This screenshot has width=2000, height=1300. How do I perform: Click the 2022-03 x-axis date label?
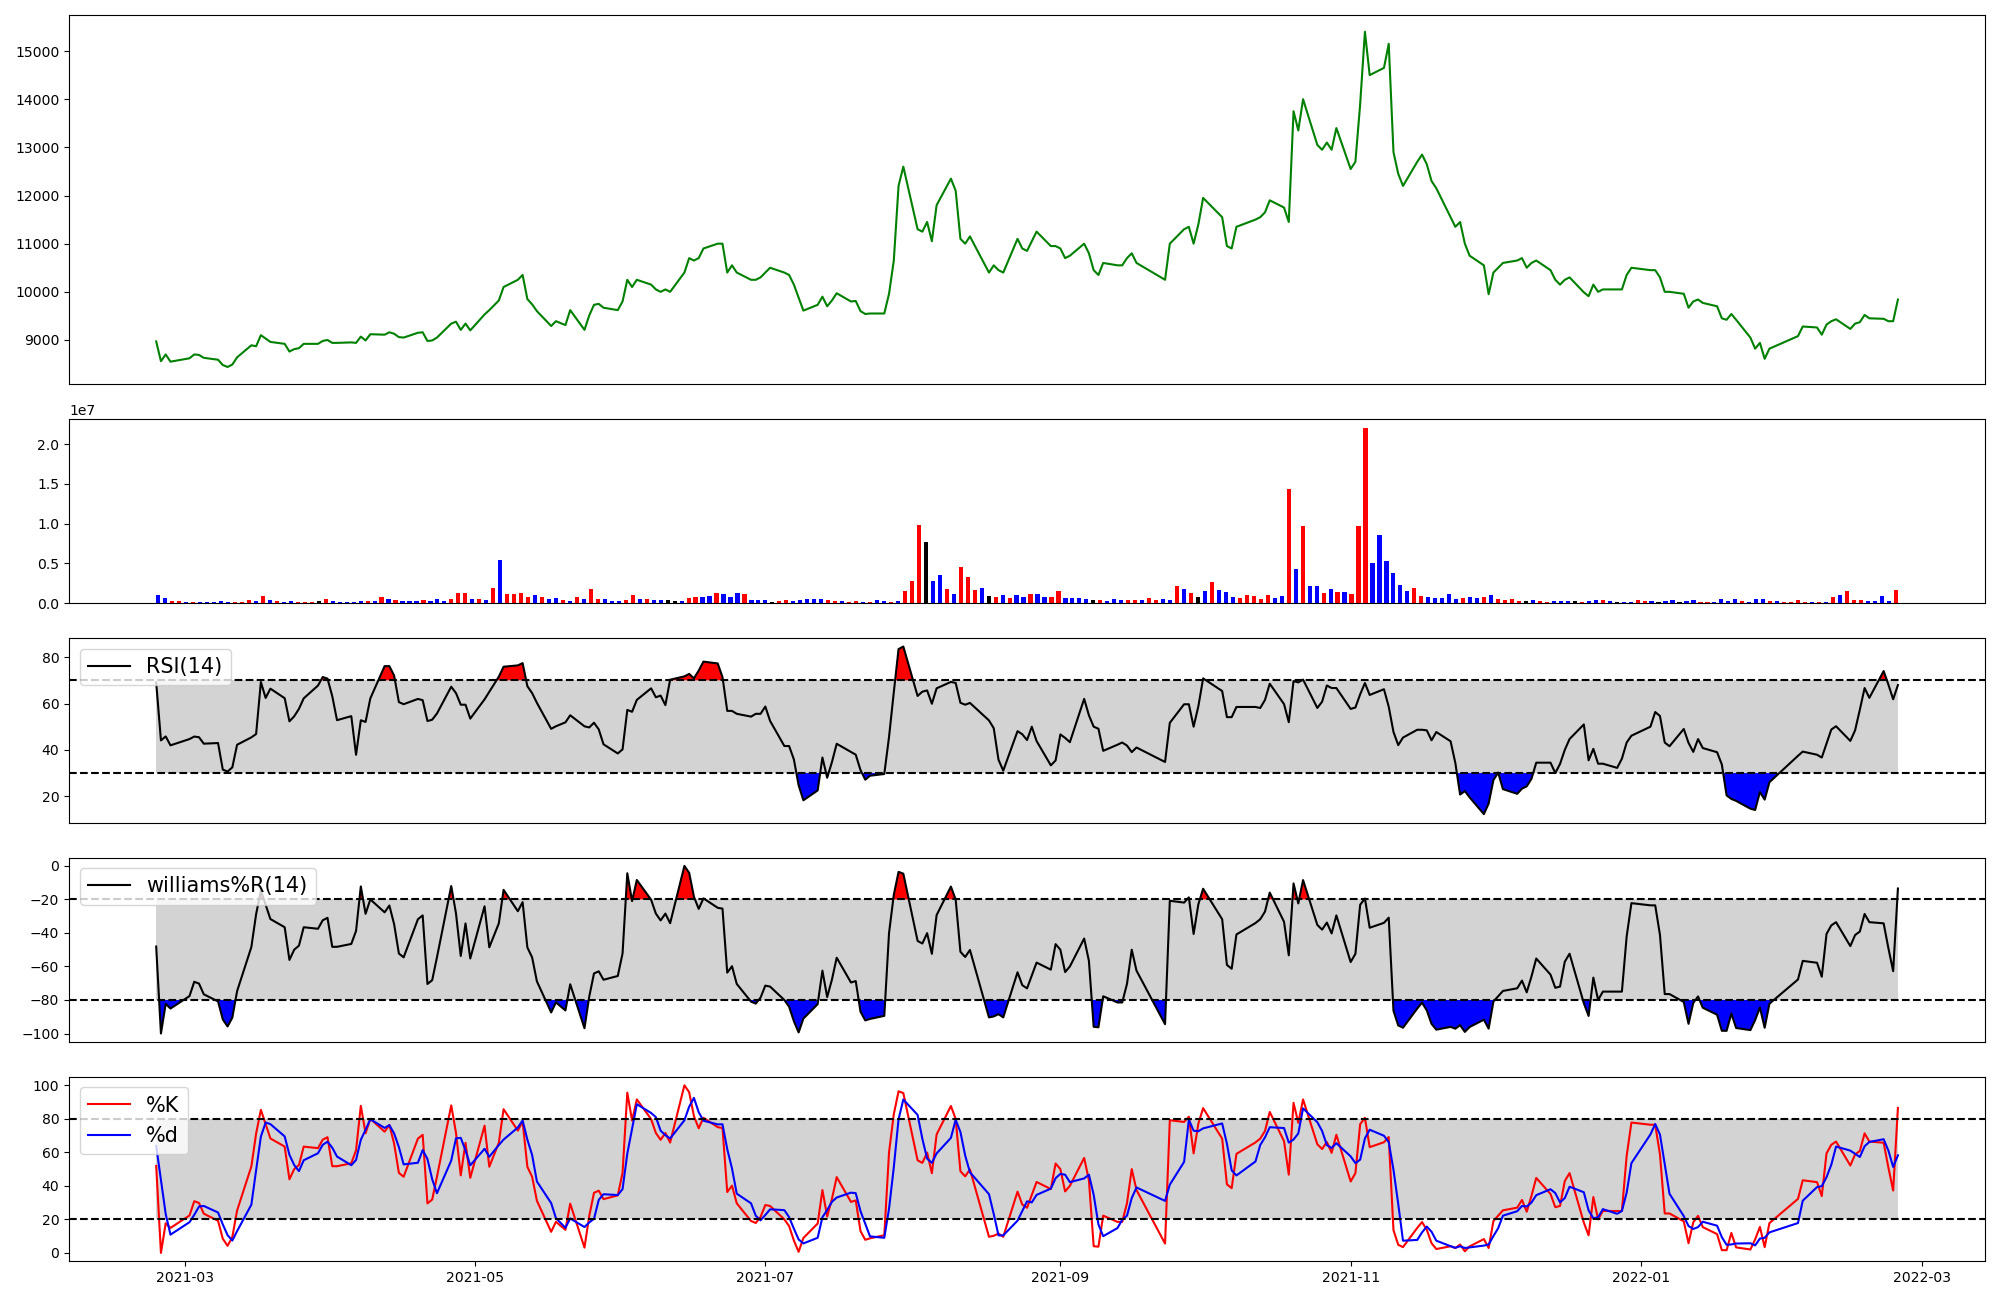point(1922,1276)
